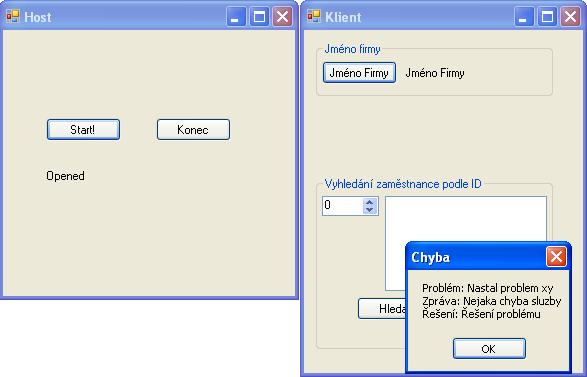587x377 pixels.
Task: Click the Host window application icon
Action: 13,16
